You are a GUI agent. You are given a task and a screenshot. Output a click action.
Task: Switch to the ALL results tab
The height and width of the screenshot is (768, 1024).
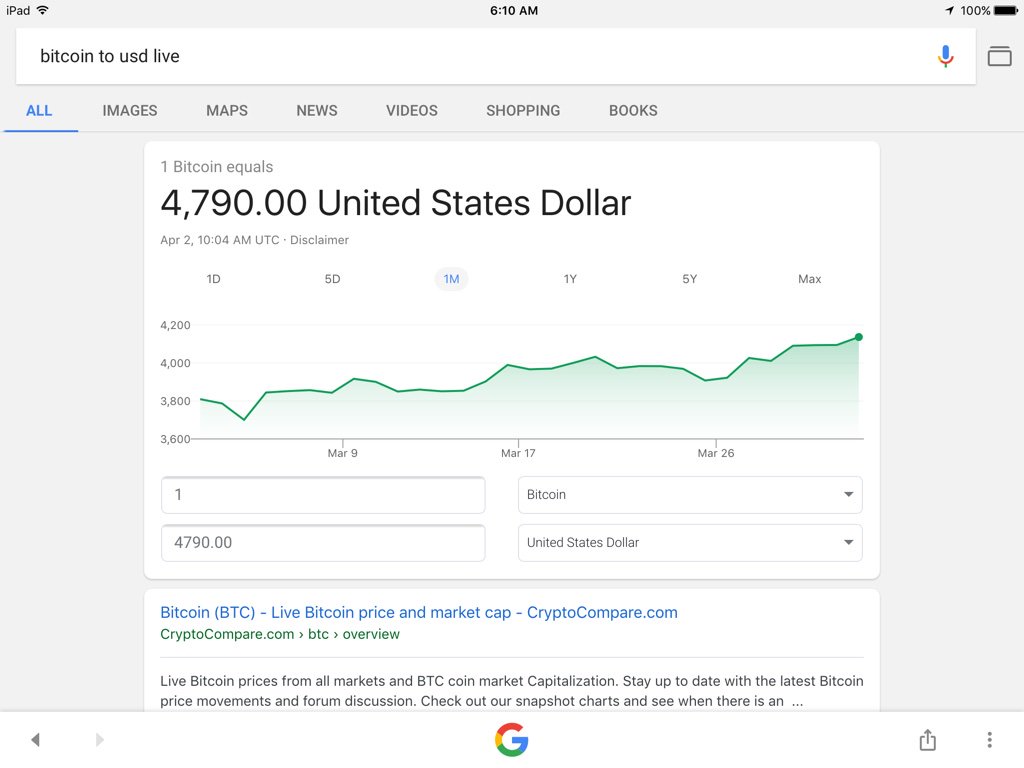point(39,110)
